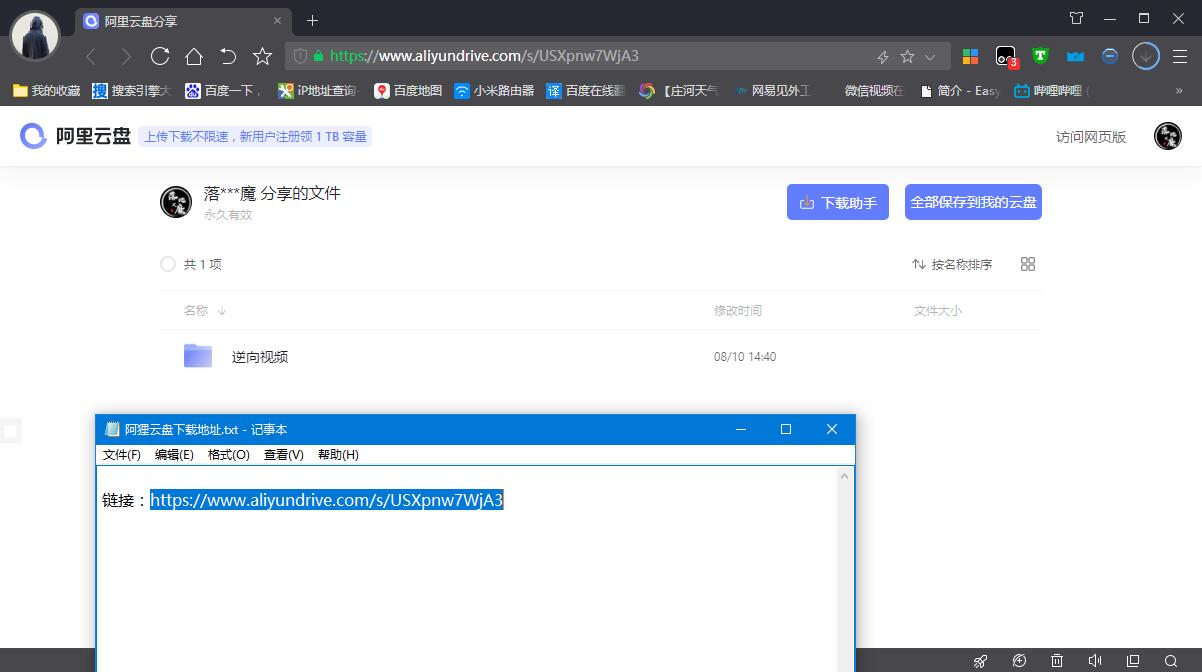
Task: Click the green T extension icon
Action: tap(1040, 56)
